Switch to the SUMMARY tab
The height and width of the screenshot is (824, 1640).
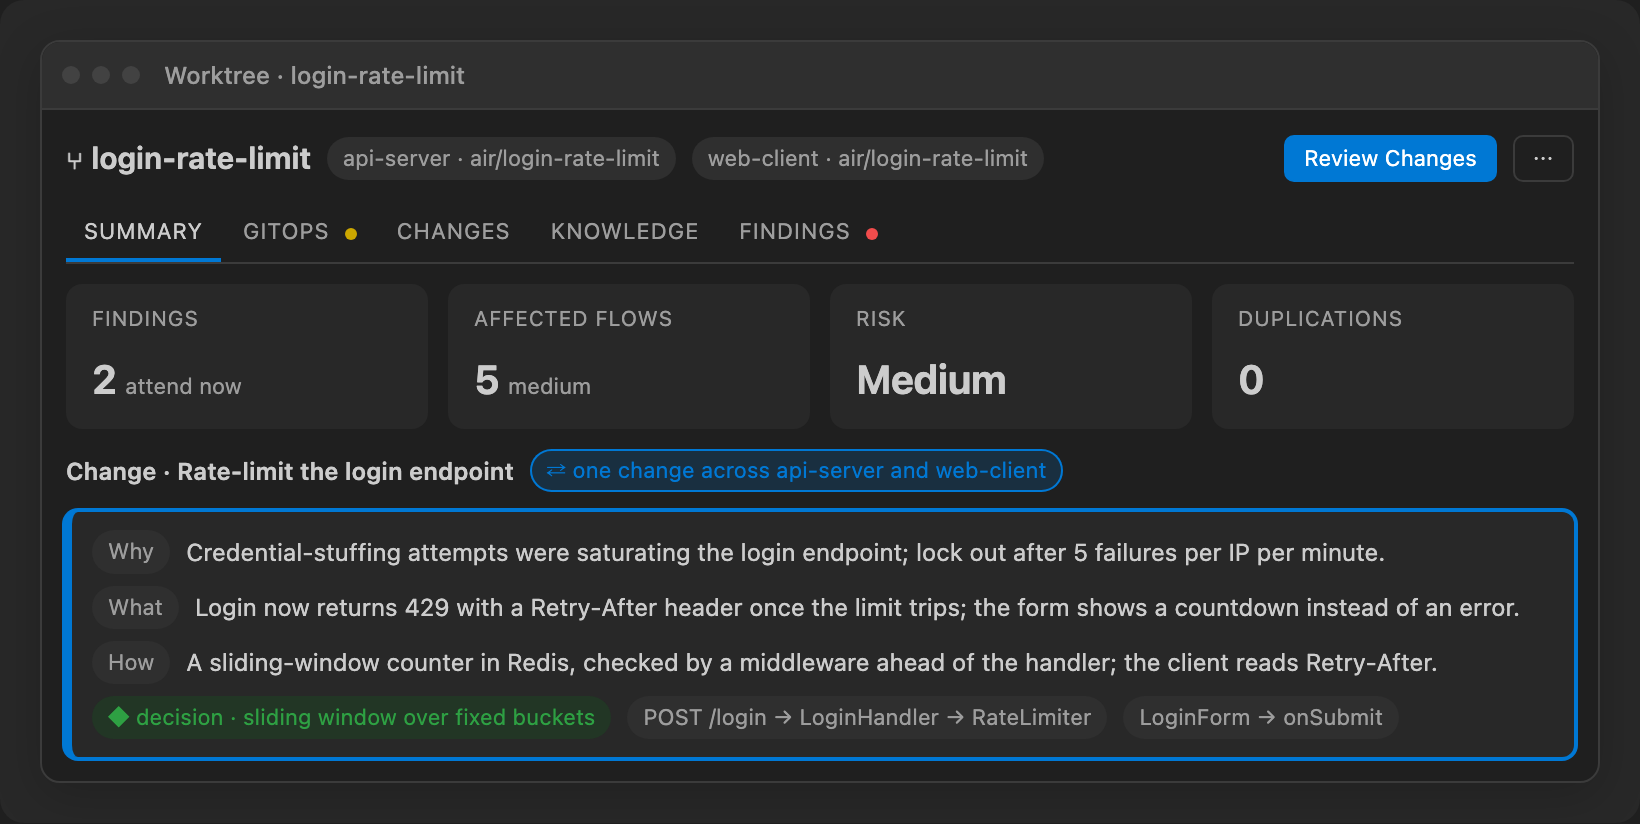[143, 232]
